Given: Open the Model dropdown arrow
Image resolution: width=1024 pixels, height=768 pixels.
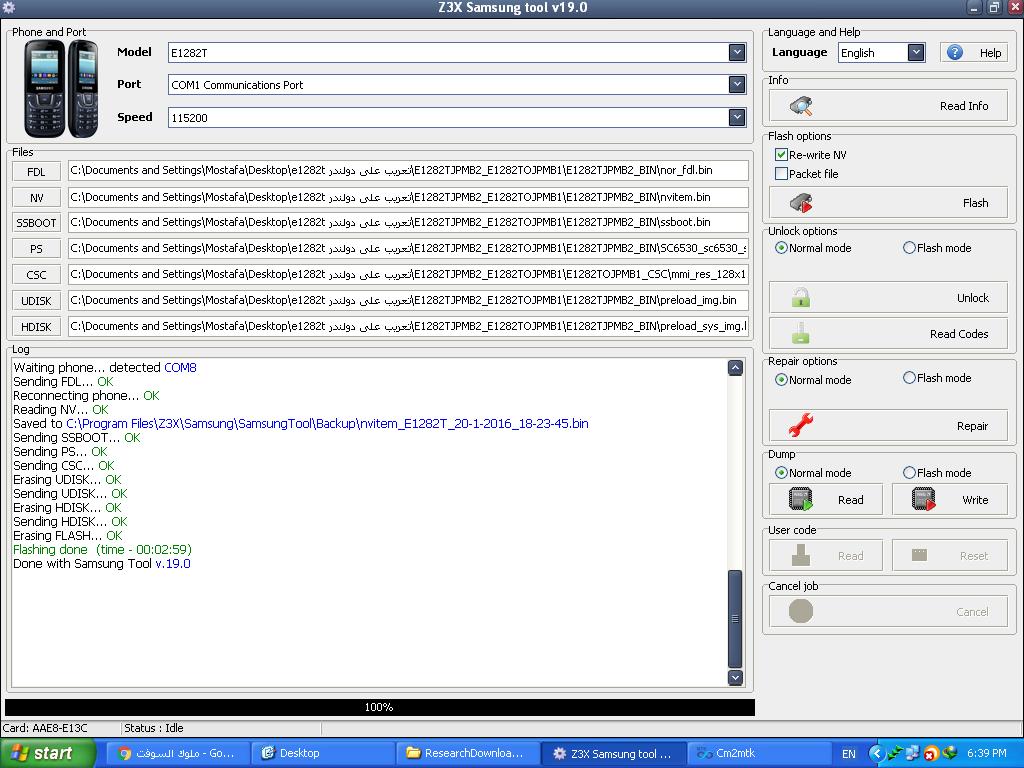Looking at the screenshot, I should [737, 52].
